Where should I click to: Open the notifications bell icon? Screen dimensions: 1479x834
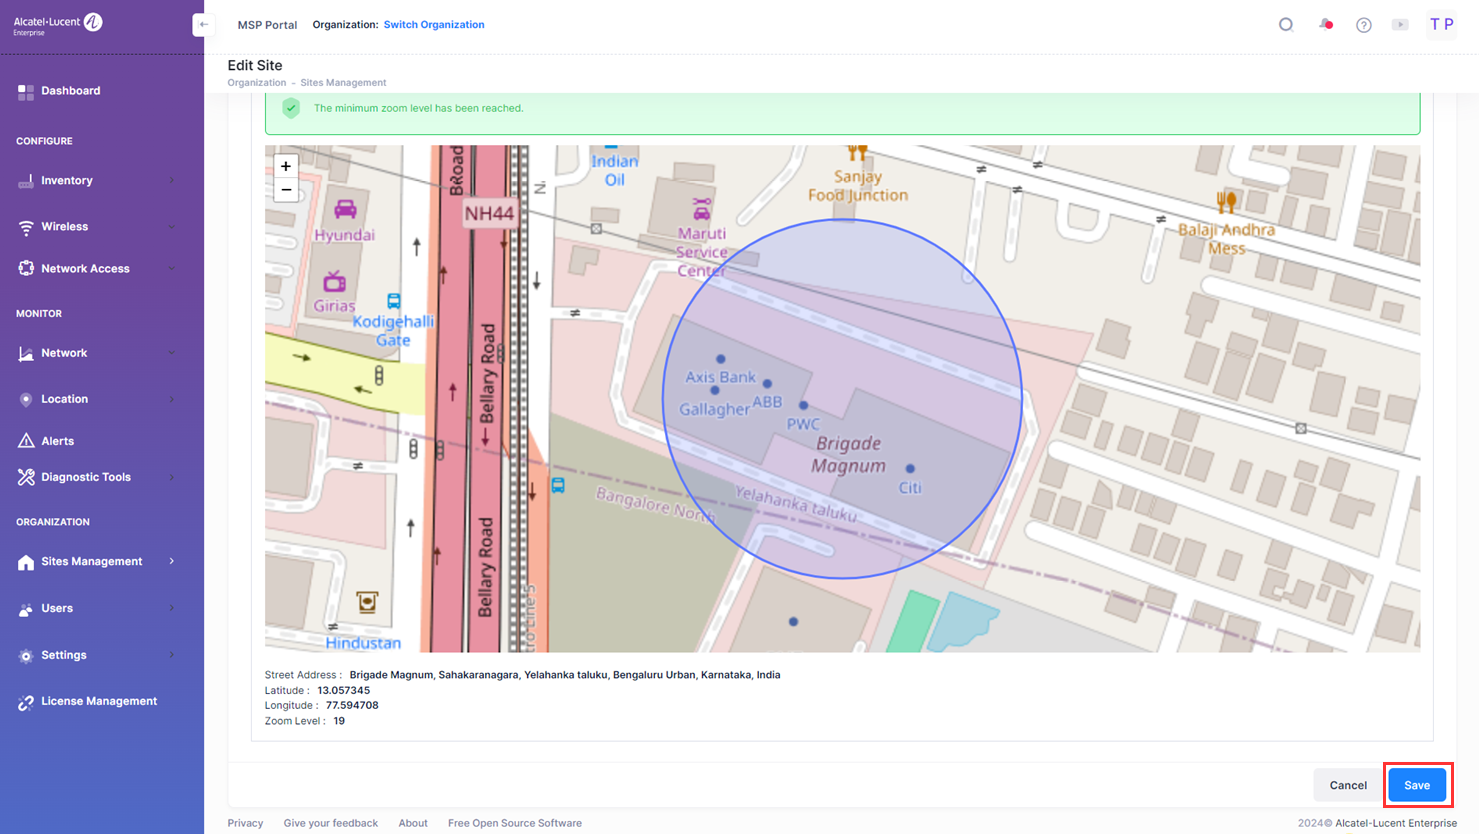click(1325, 25)
